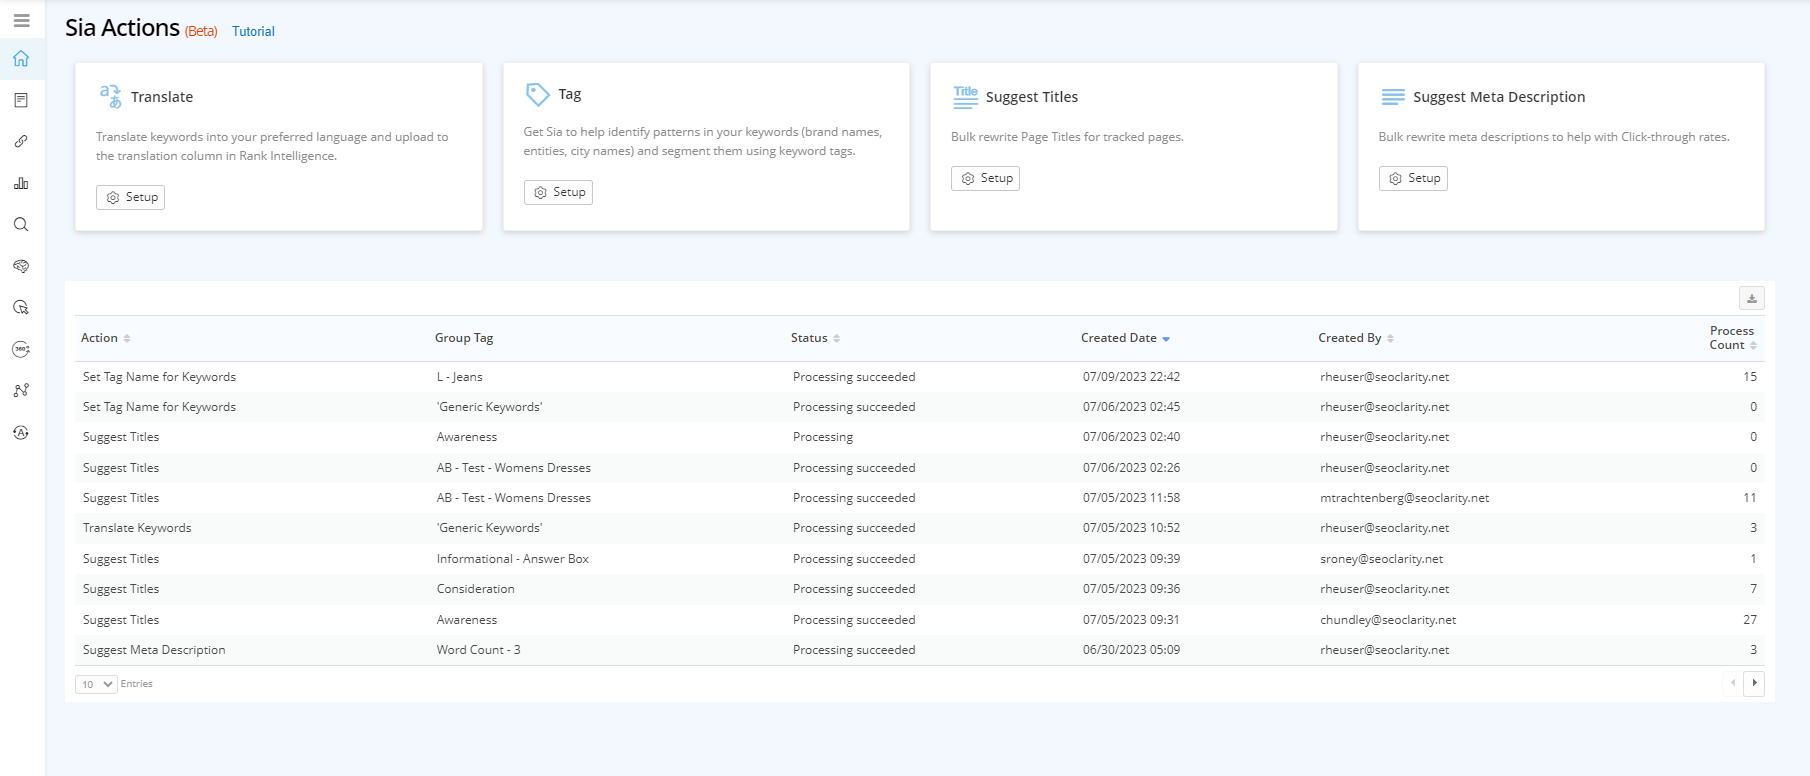Viewport: 1810px width, 776px height.
Task: Click the document page icon in the sidebar
Action: pos(21,100)
